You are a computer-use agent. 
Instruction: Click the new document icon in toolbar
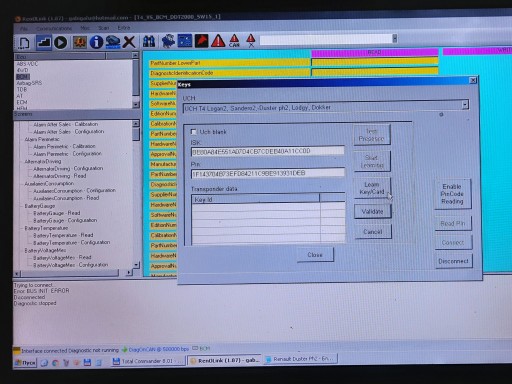click(24, 43)
